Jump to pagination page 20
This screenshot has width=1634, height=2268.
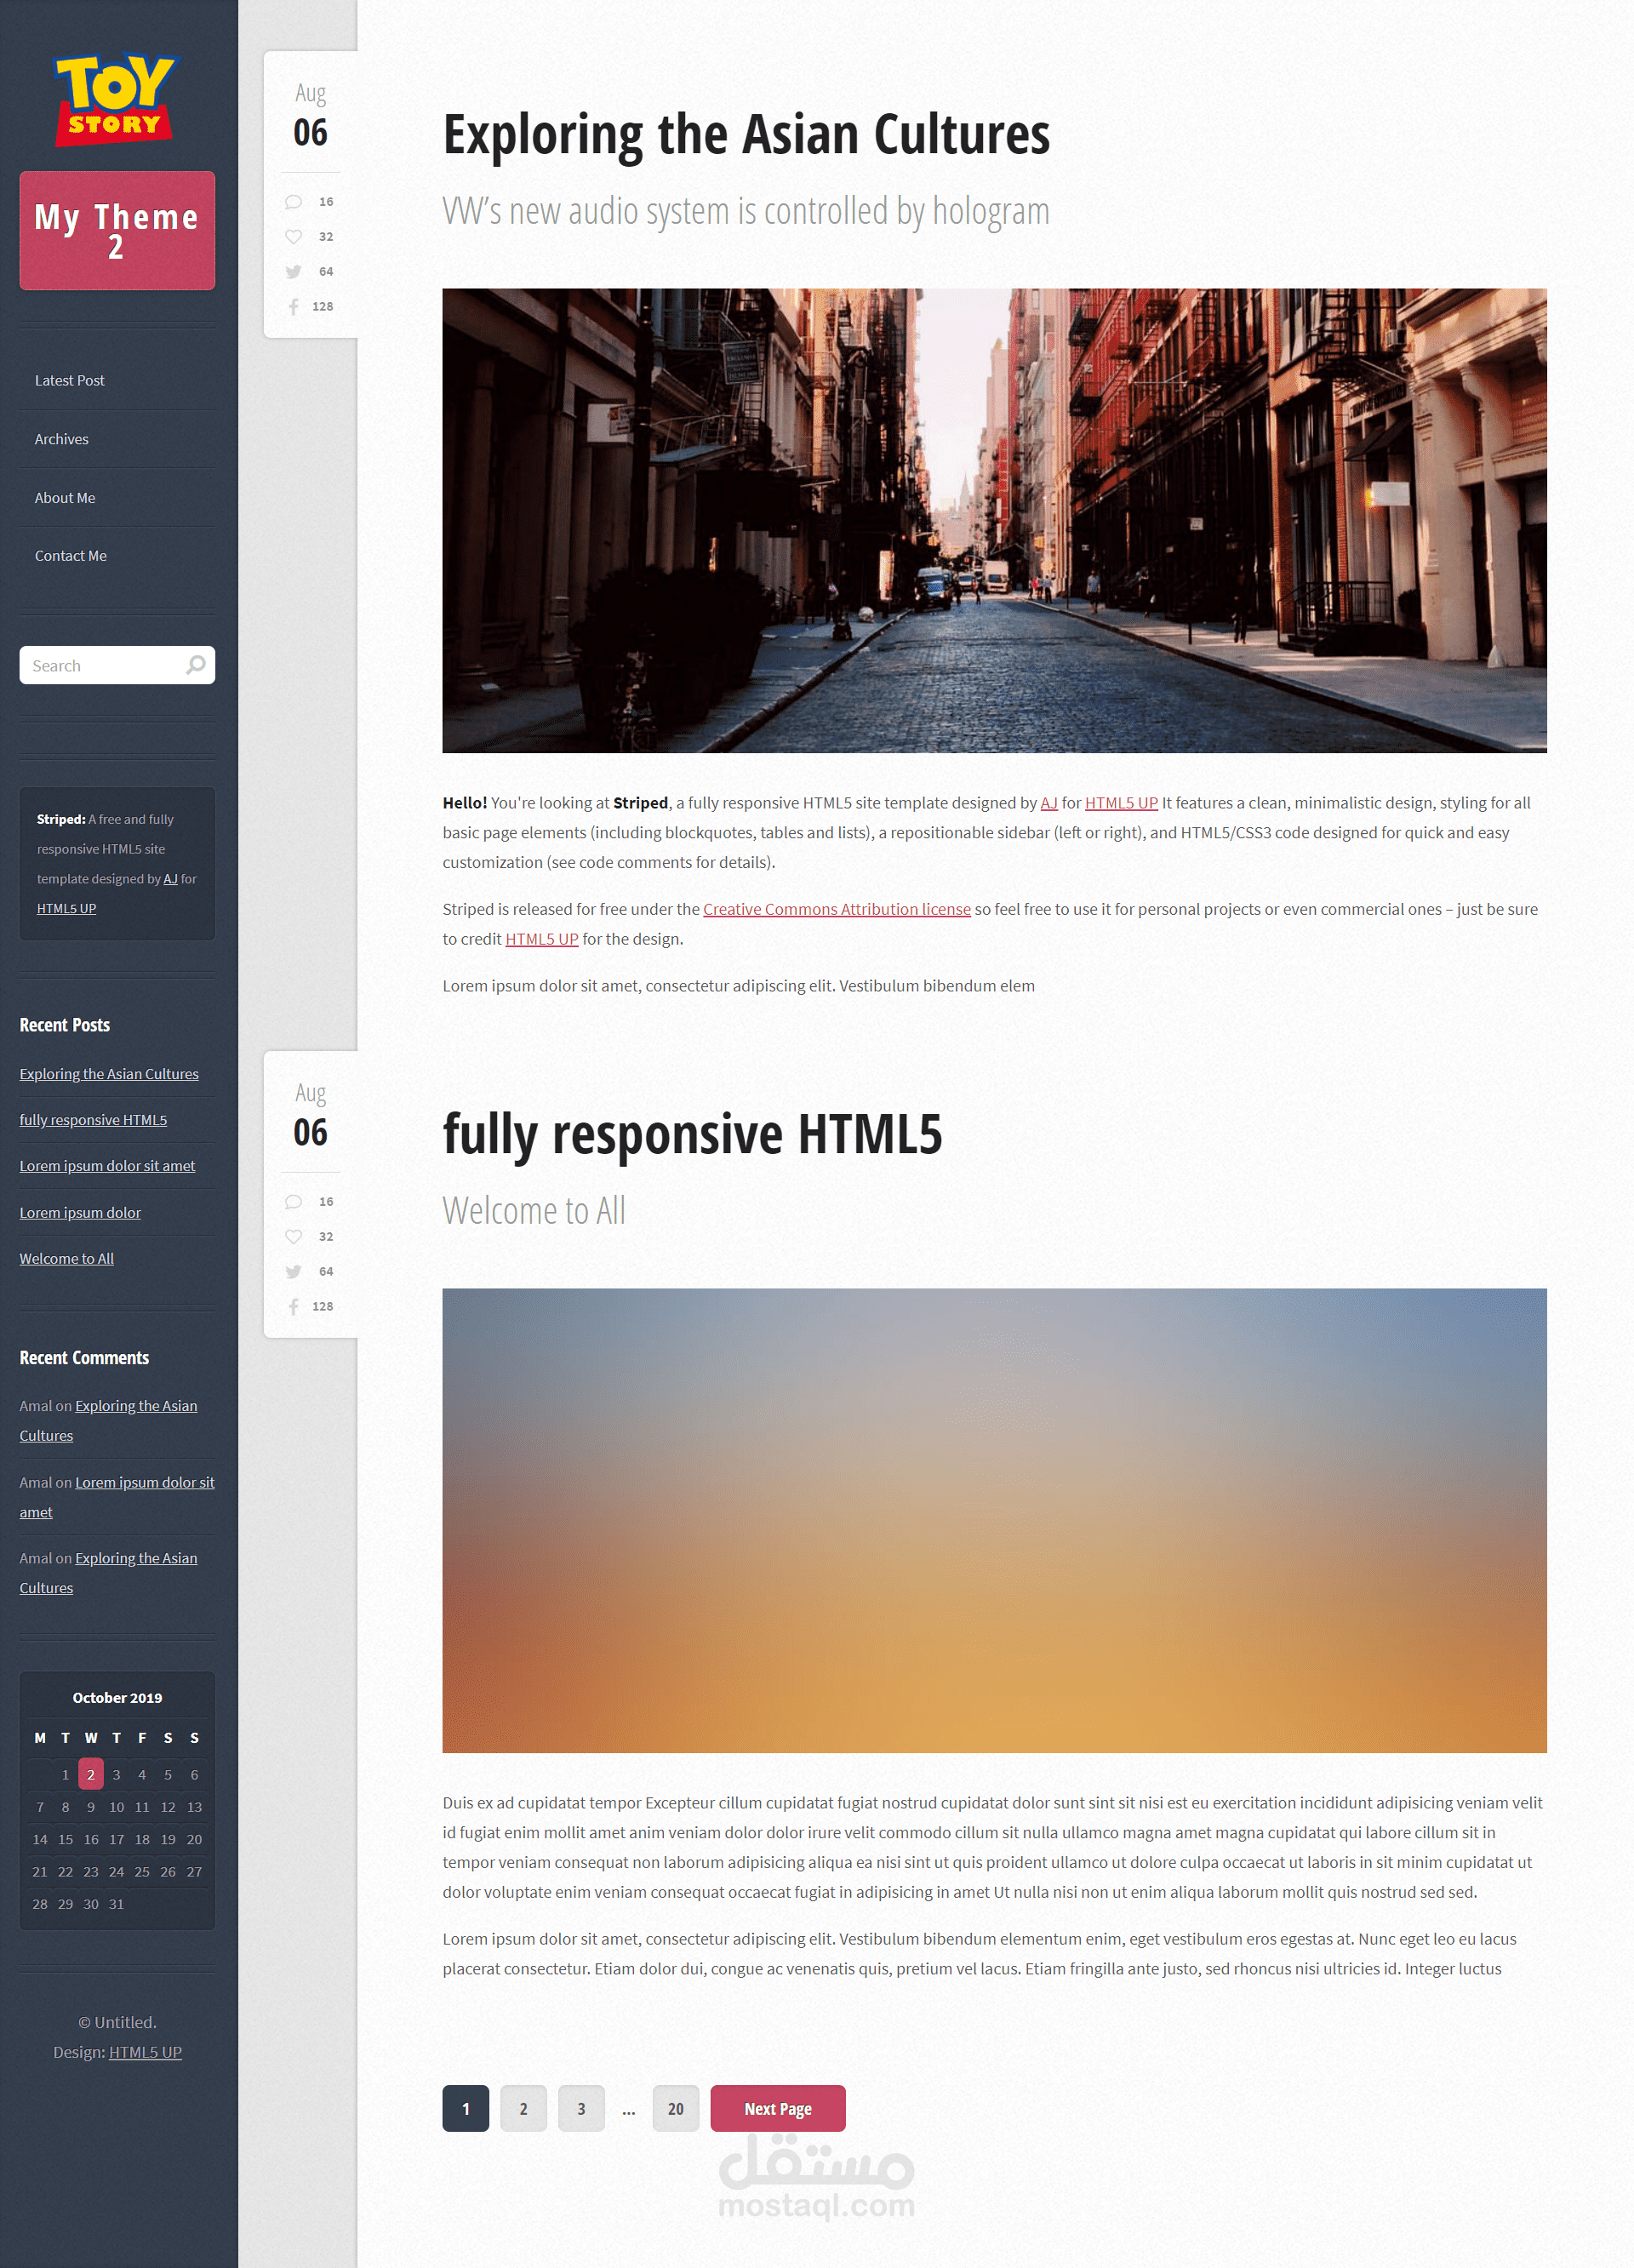pos(675,2108)
